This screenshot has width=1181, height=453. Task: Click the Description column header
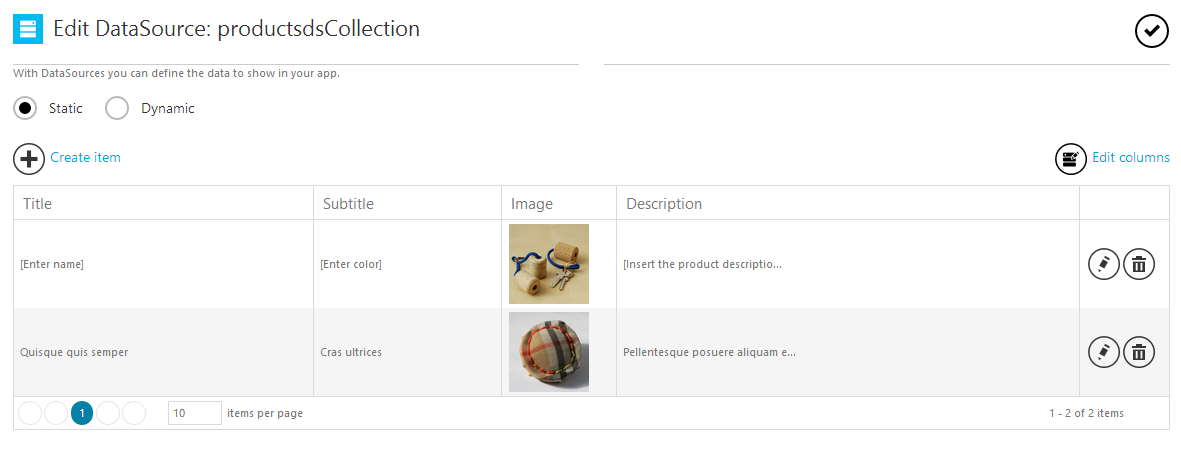pos(664,204)
